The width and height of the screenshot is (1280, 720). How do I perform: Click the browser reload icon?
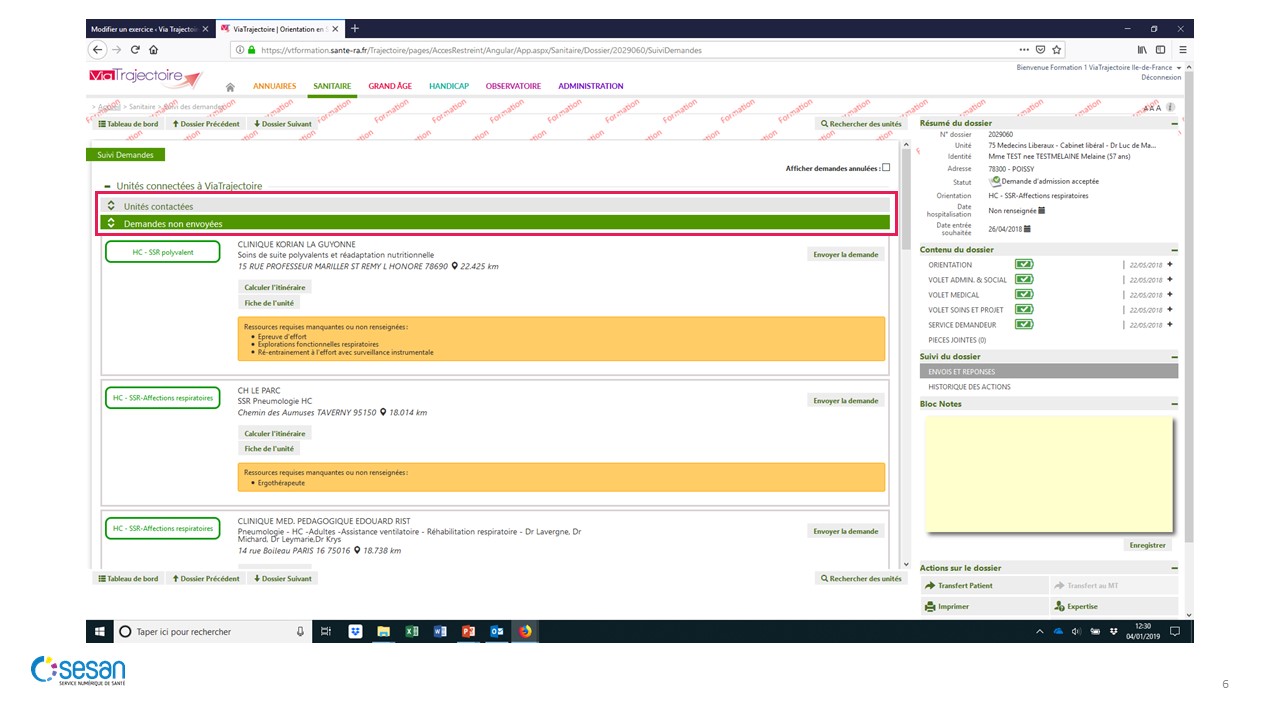tap(134, 50)
